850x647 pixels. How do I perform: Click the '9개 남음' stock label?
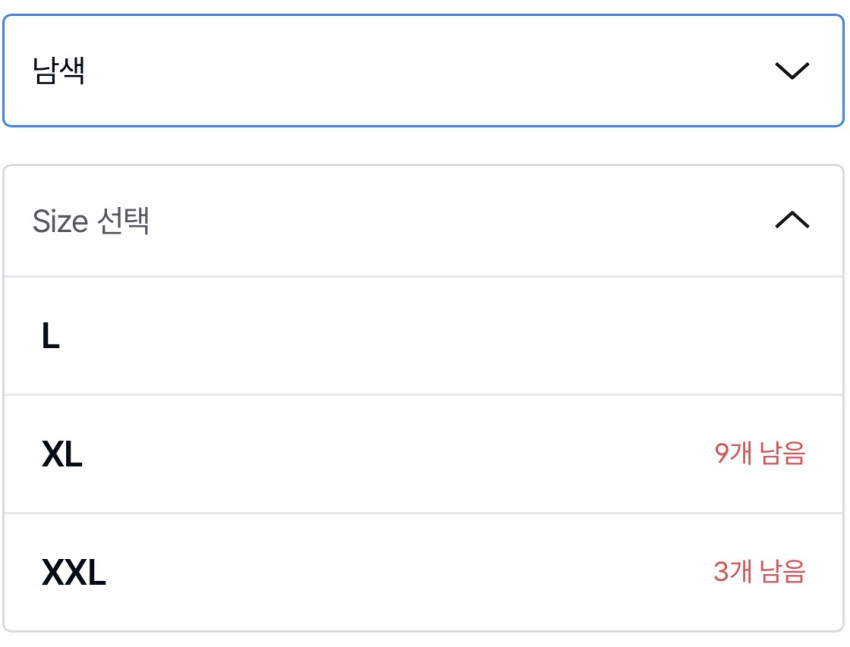pyautogui.click(x=759, y=454)
